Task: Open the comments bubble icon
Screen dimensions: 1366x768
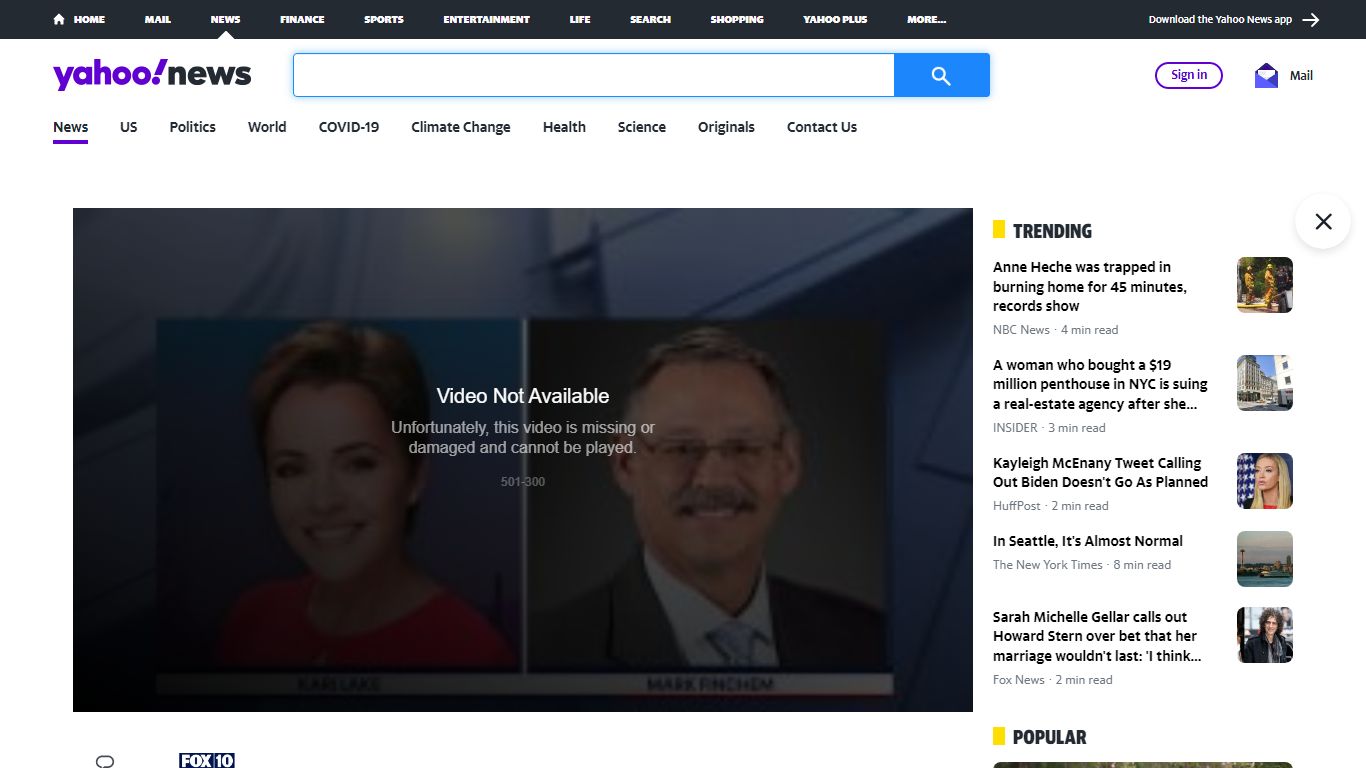Action: pos(105,761)
